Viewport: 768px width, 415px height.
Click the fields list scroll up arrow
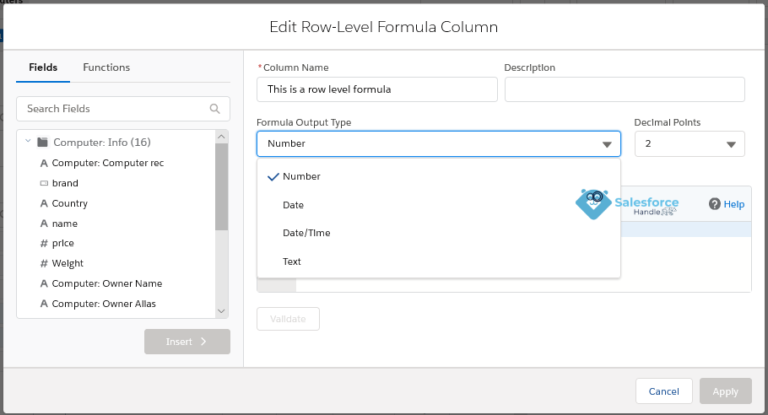pyautogui.click(x=221, y=137)
